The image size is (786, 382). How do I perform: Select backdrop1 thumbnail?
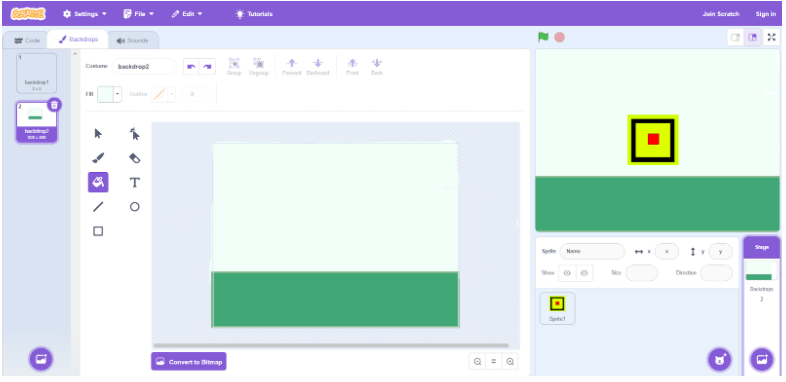[37, 73]
